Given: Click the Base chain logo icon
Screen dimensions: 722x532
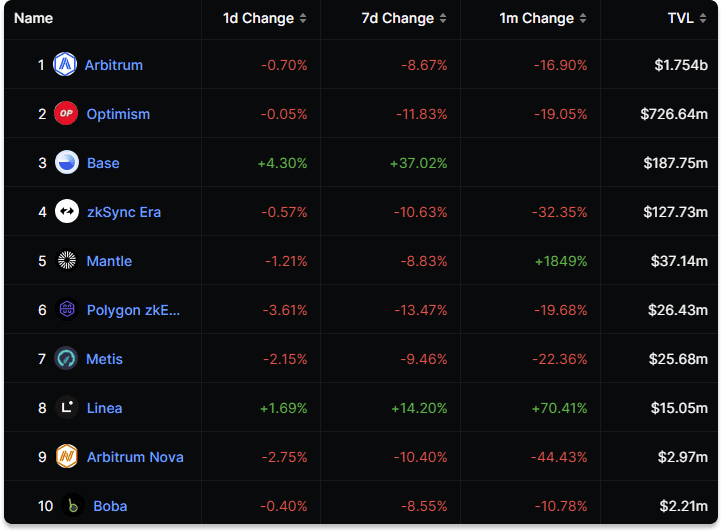Looking at the screenshot, I should 66,163.
